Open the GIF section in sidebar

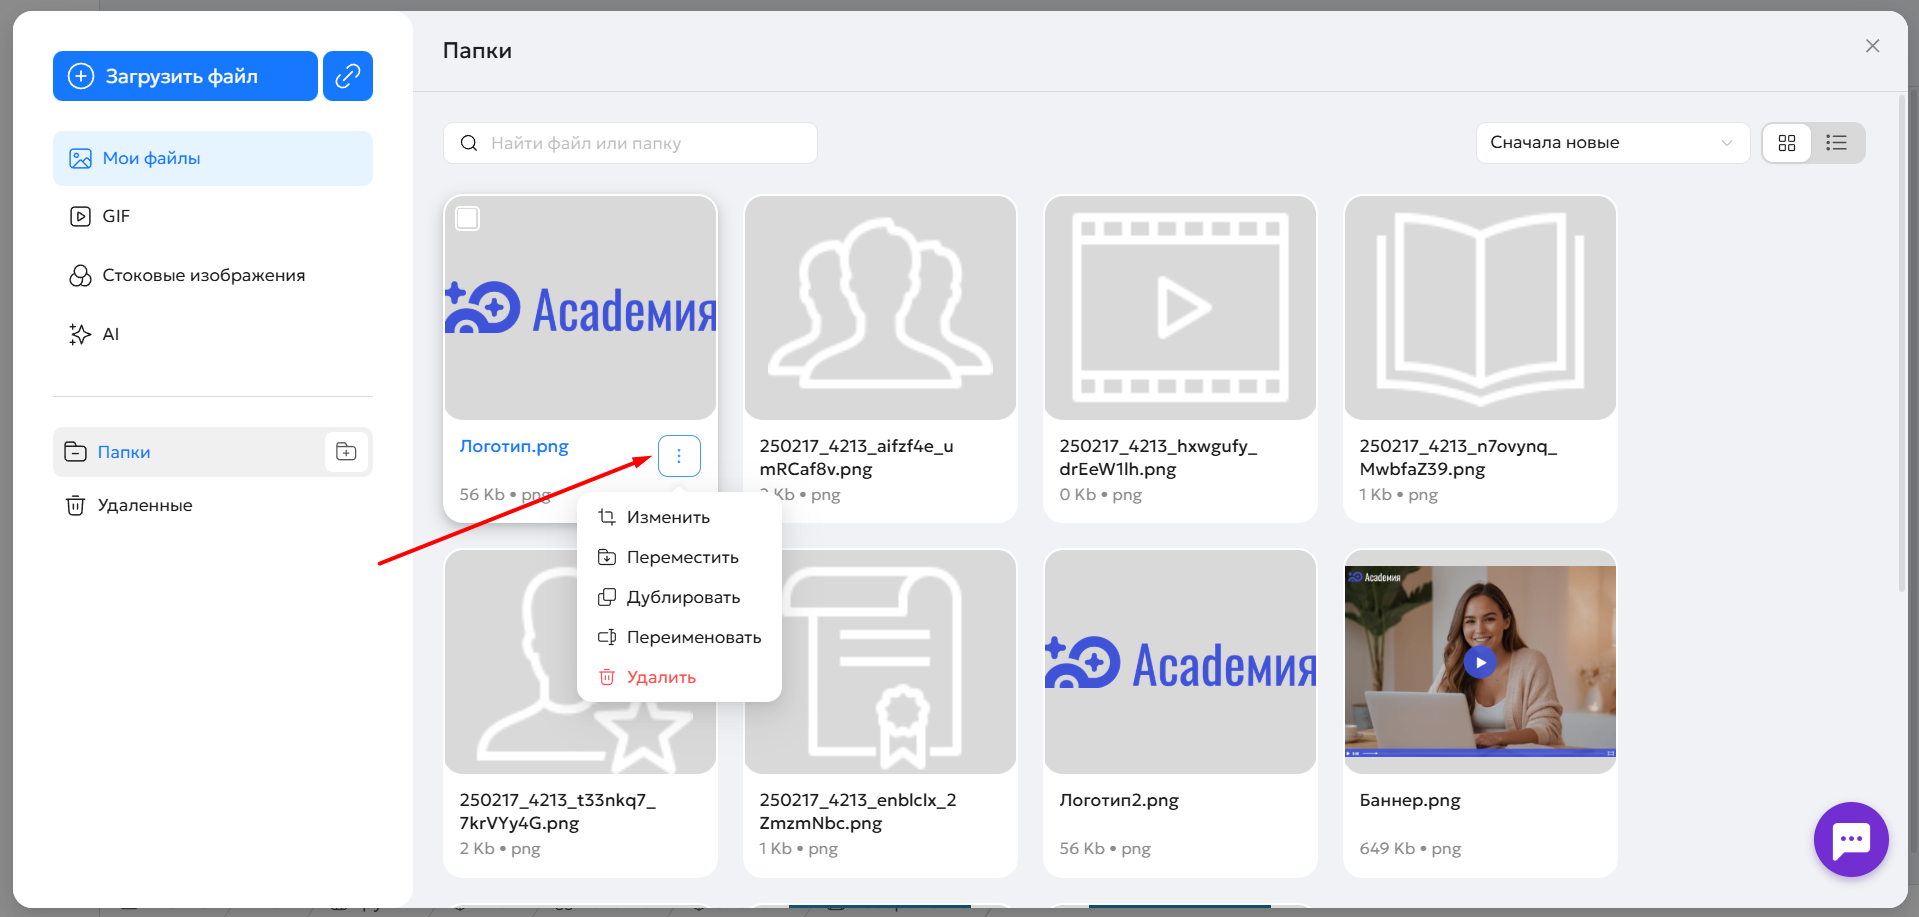(115, 216)
